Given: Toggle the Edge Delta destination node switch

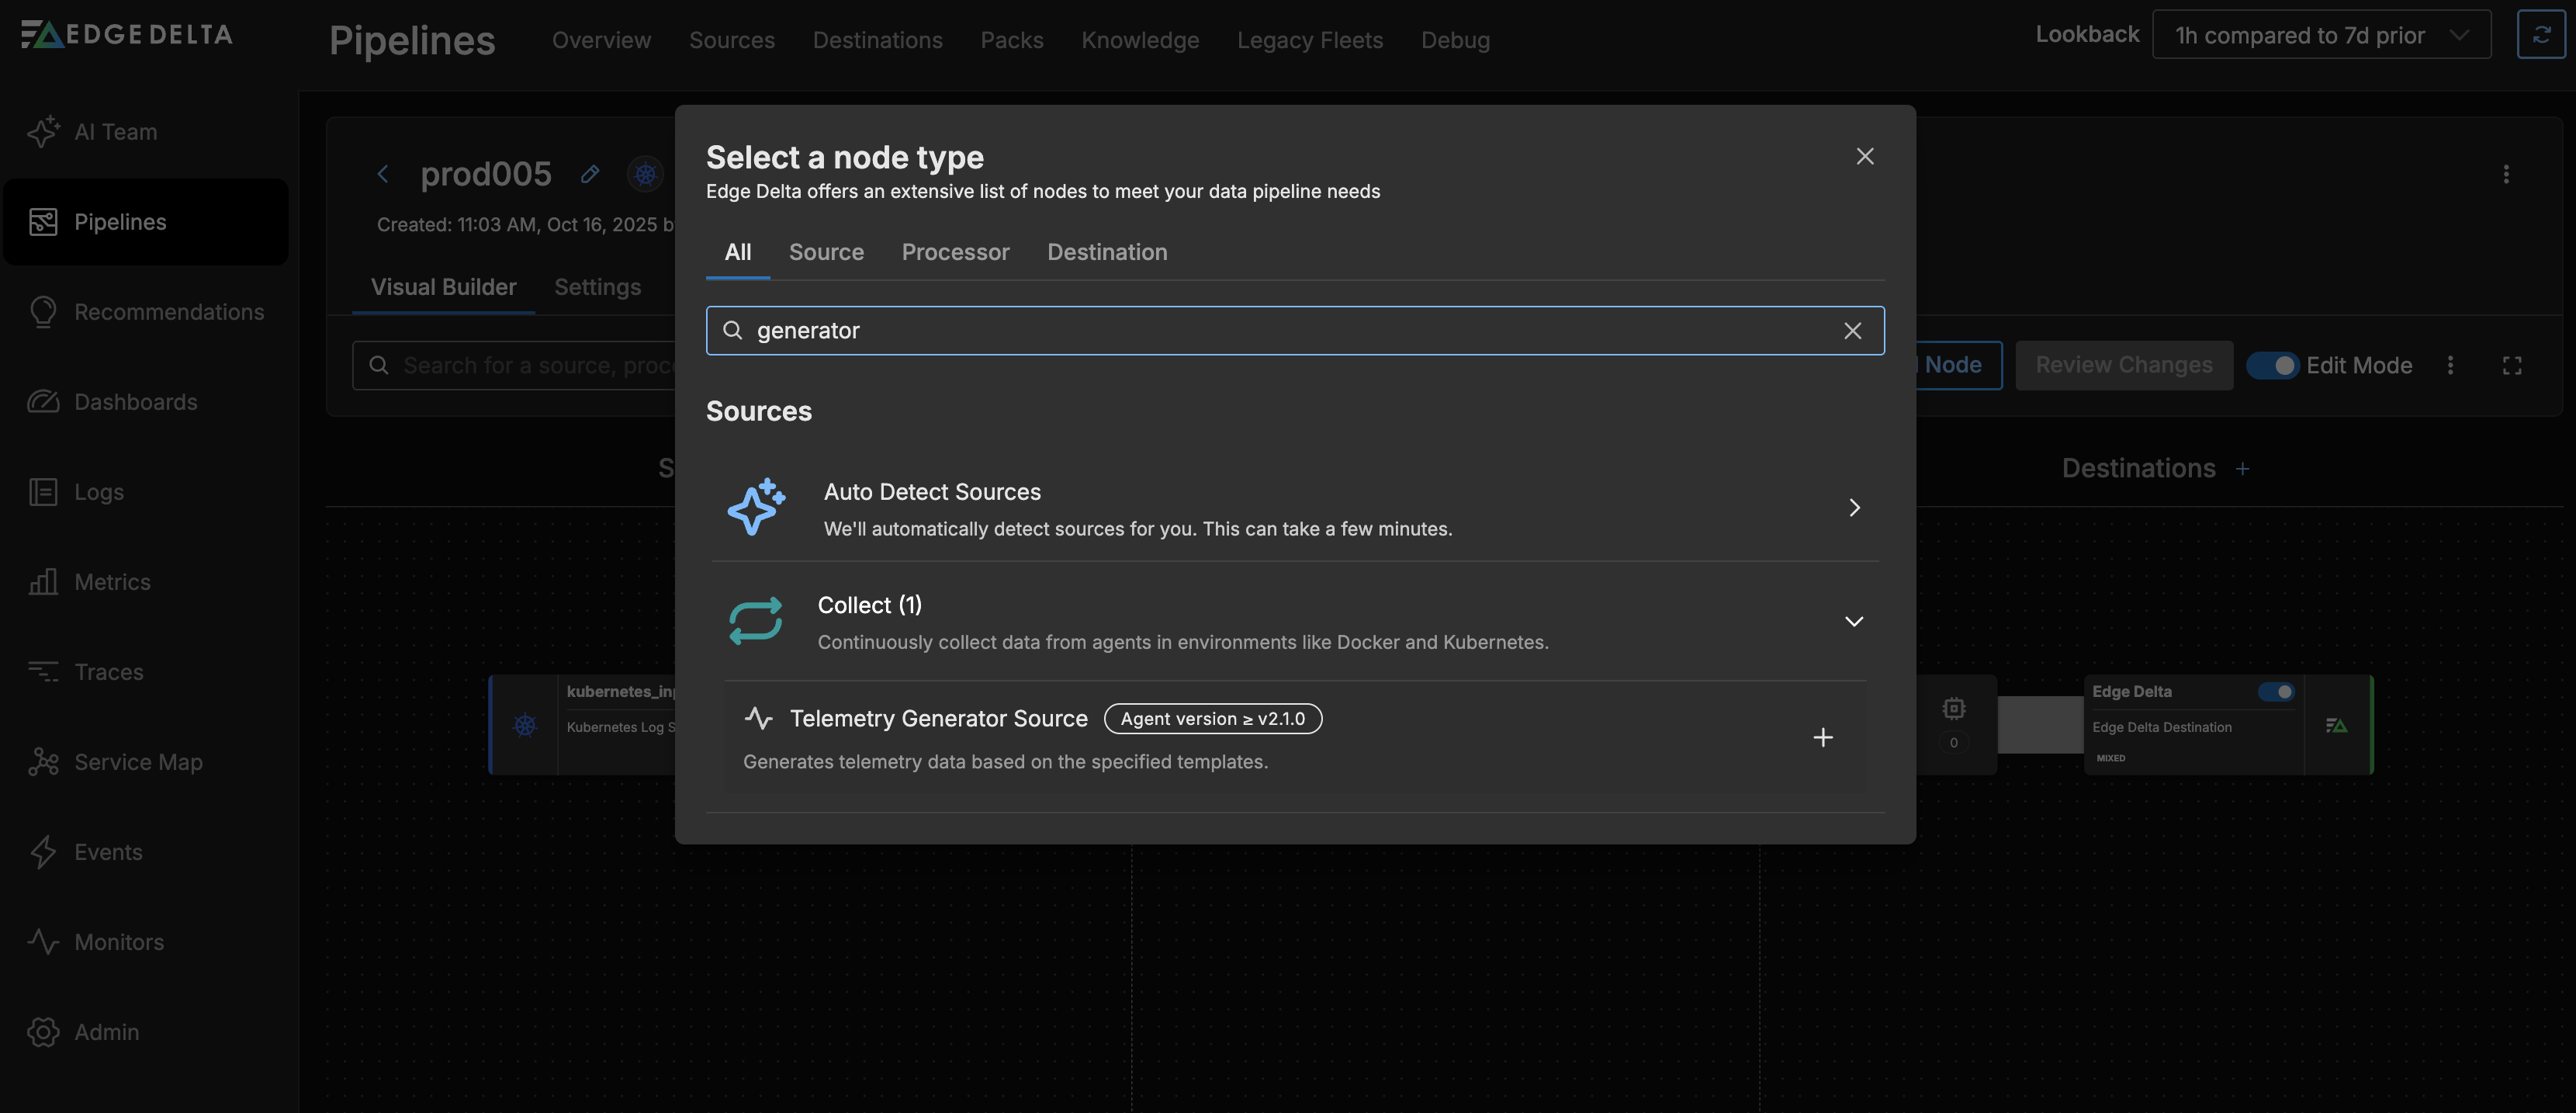Looking at the screenshot, I should click(2276, 692).
